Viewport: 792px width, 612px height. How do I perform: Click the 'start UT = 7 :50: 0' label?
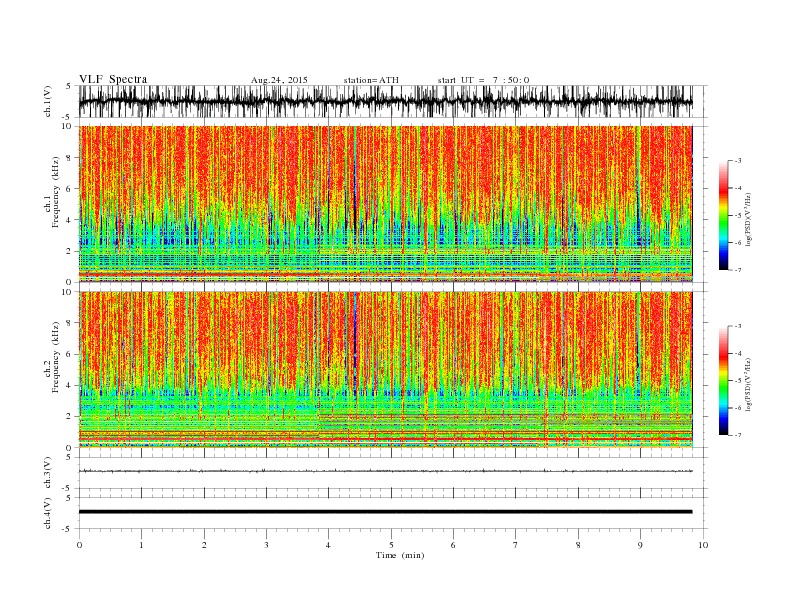click(x=483, y=80)
